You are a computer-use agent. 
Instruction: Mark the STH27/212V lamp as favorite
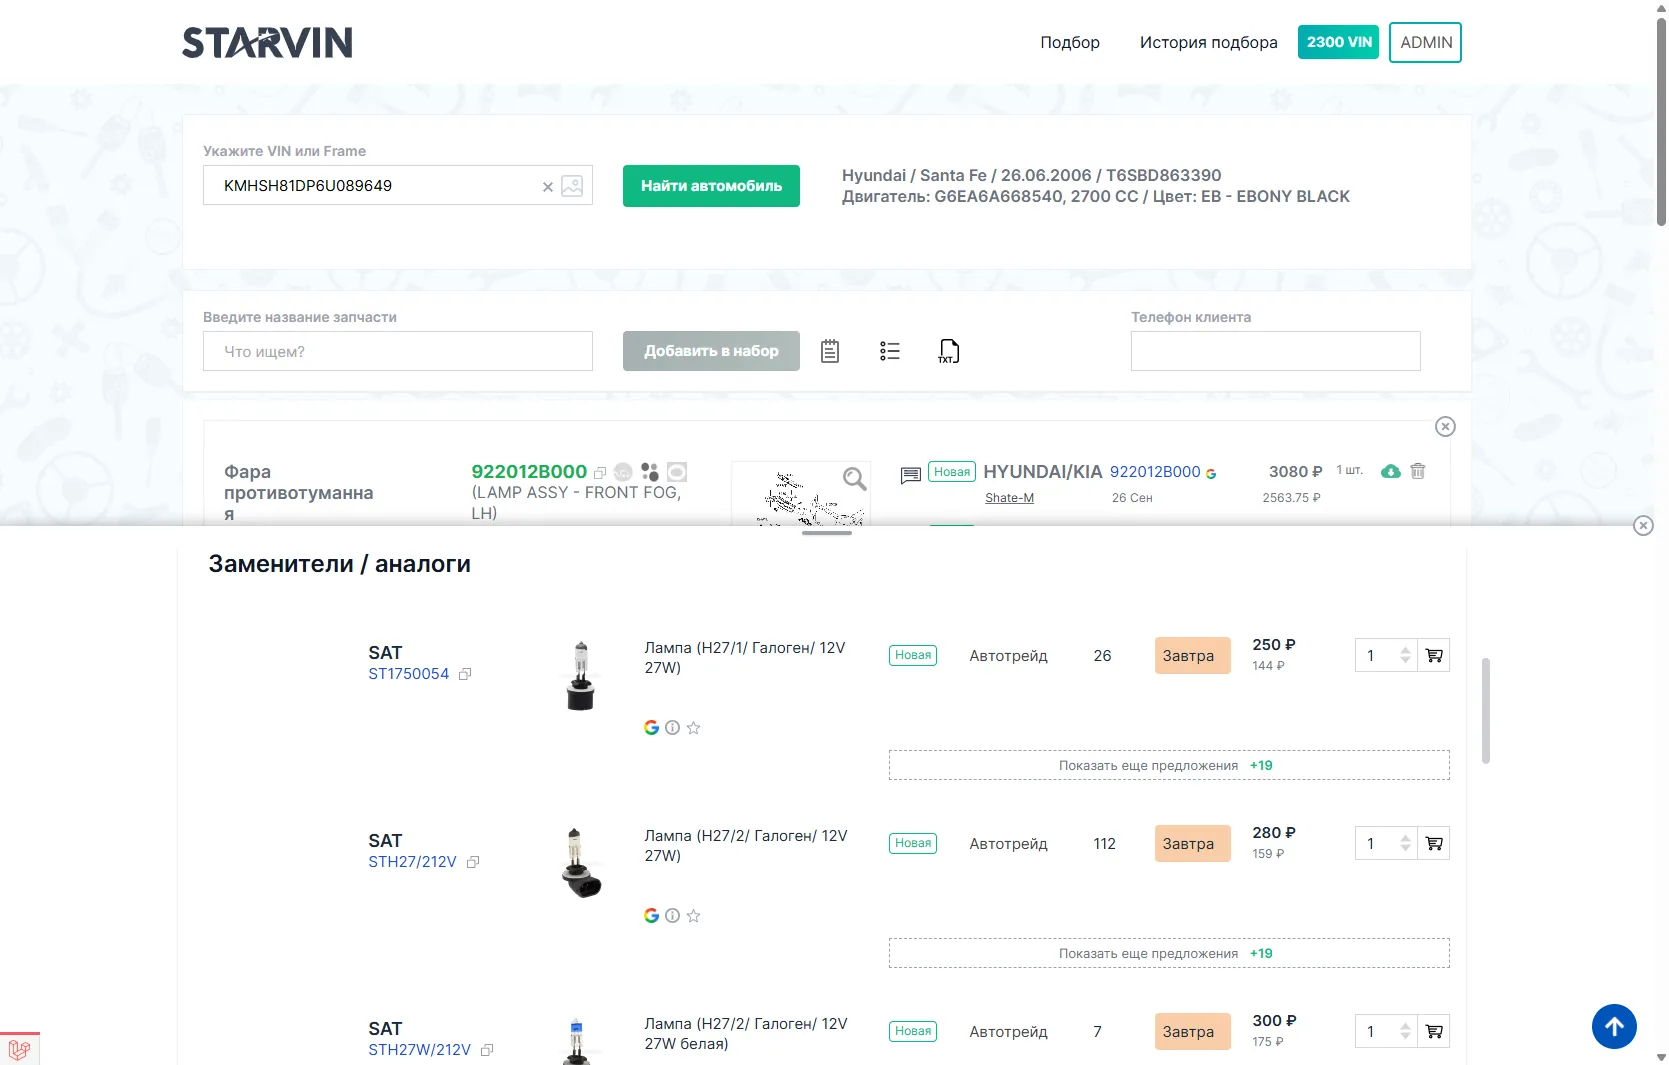(x=693, y=916)
